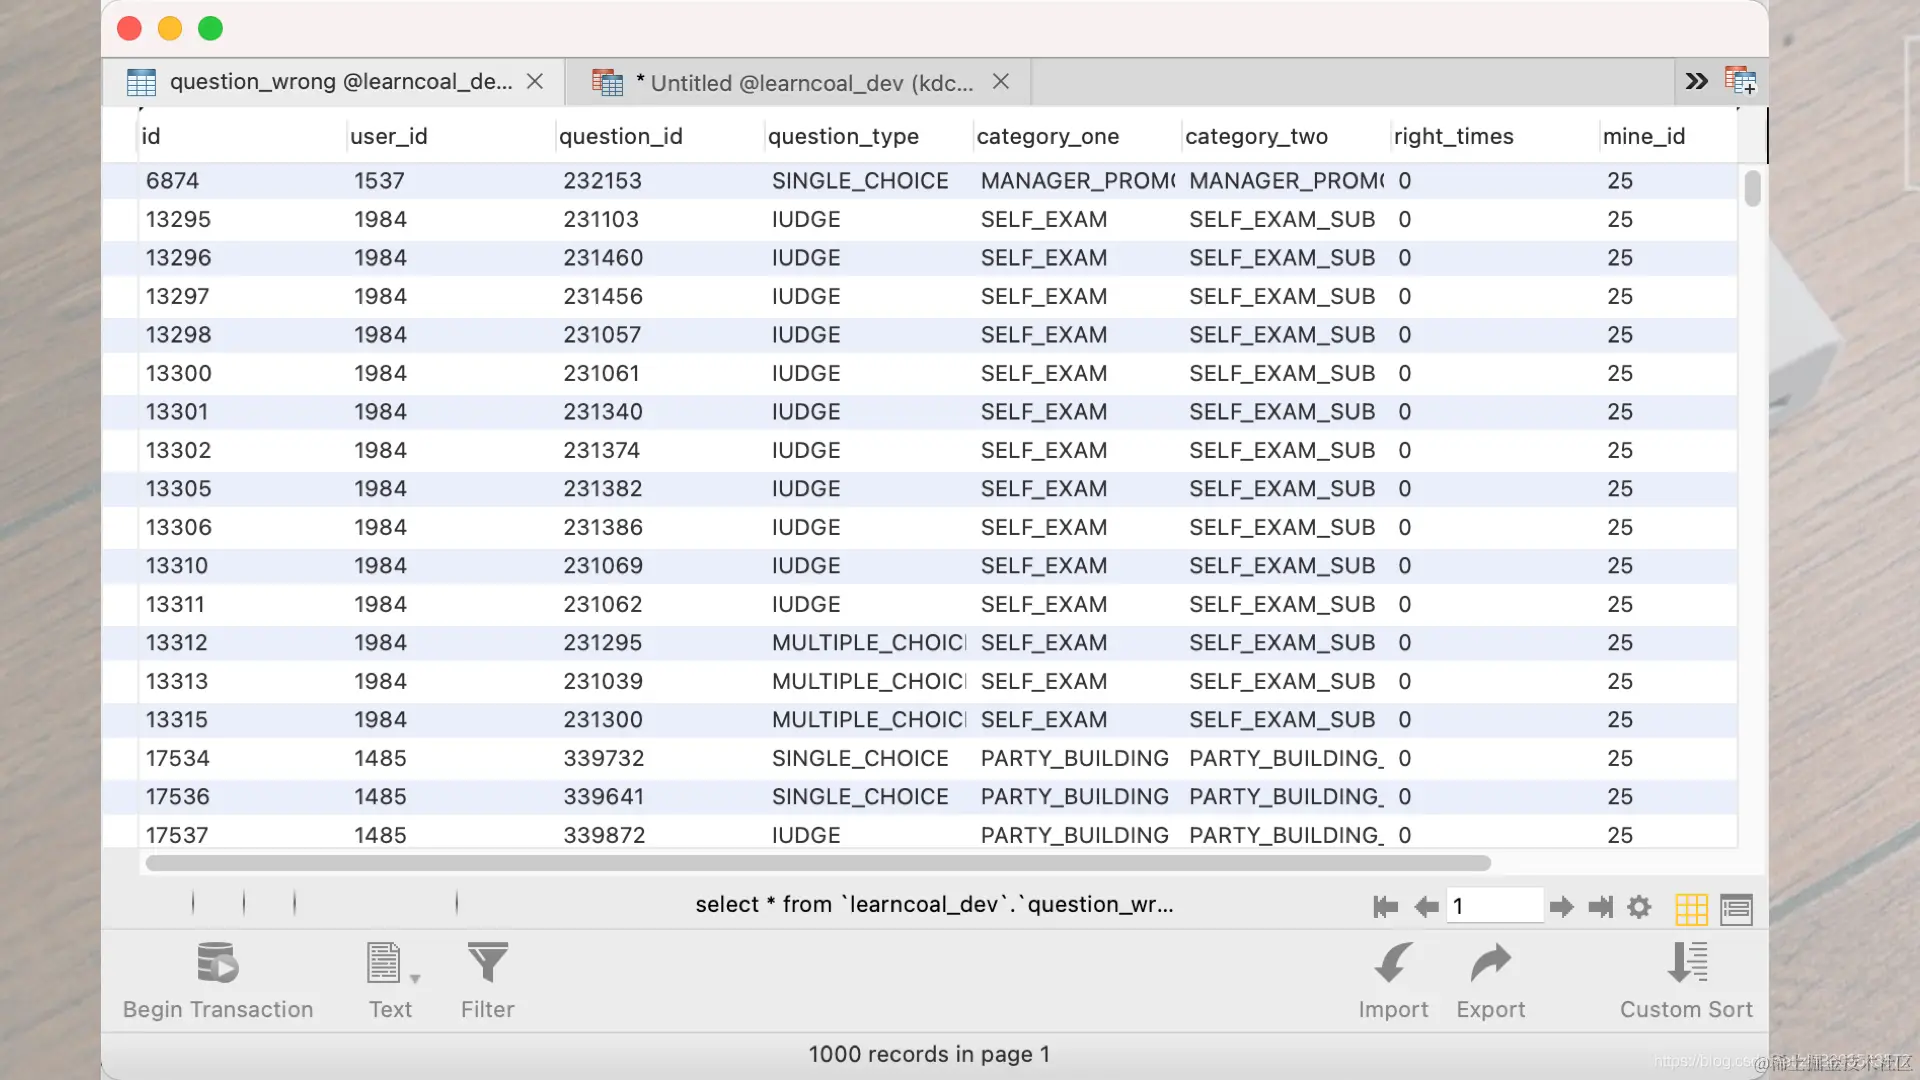The height and width of the screenshot is (1080, 1920).
Task: Switch to form view mode
Action: [x=1736, y=908]
